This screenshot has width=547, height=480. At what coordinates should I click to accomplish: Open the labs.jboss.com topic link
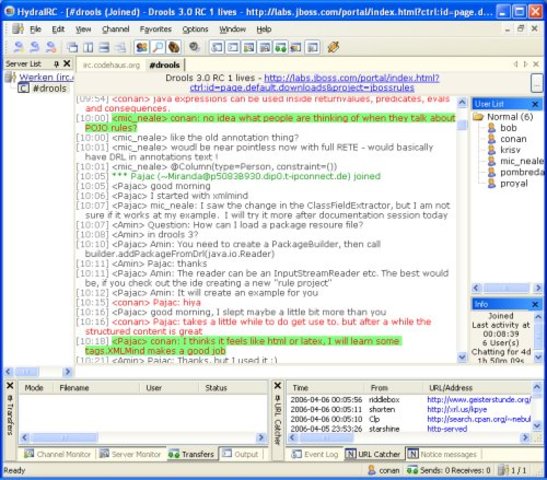click(314, 83)
